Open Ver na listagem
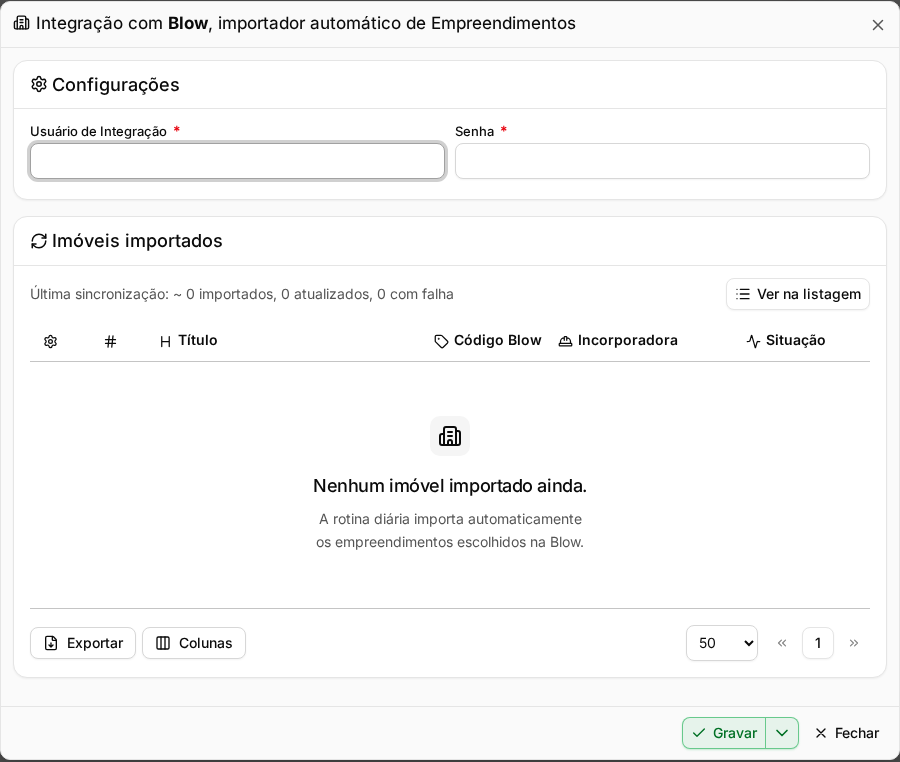The image size is (900, 762). tap(798, 294)
